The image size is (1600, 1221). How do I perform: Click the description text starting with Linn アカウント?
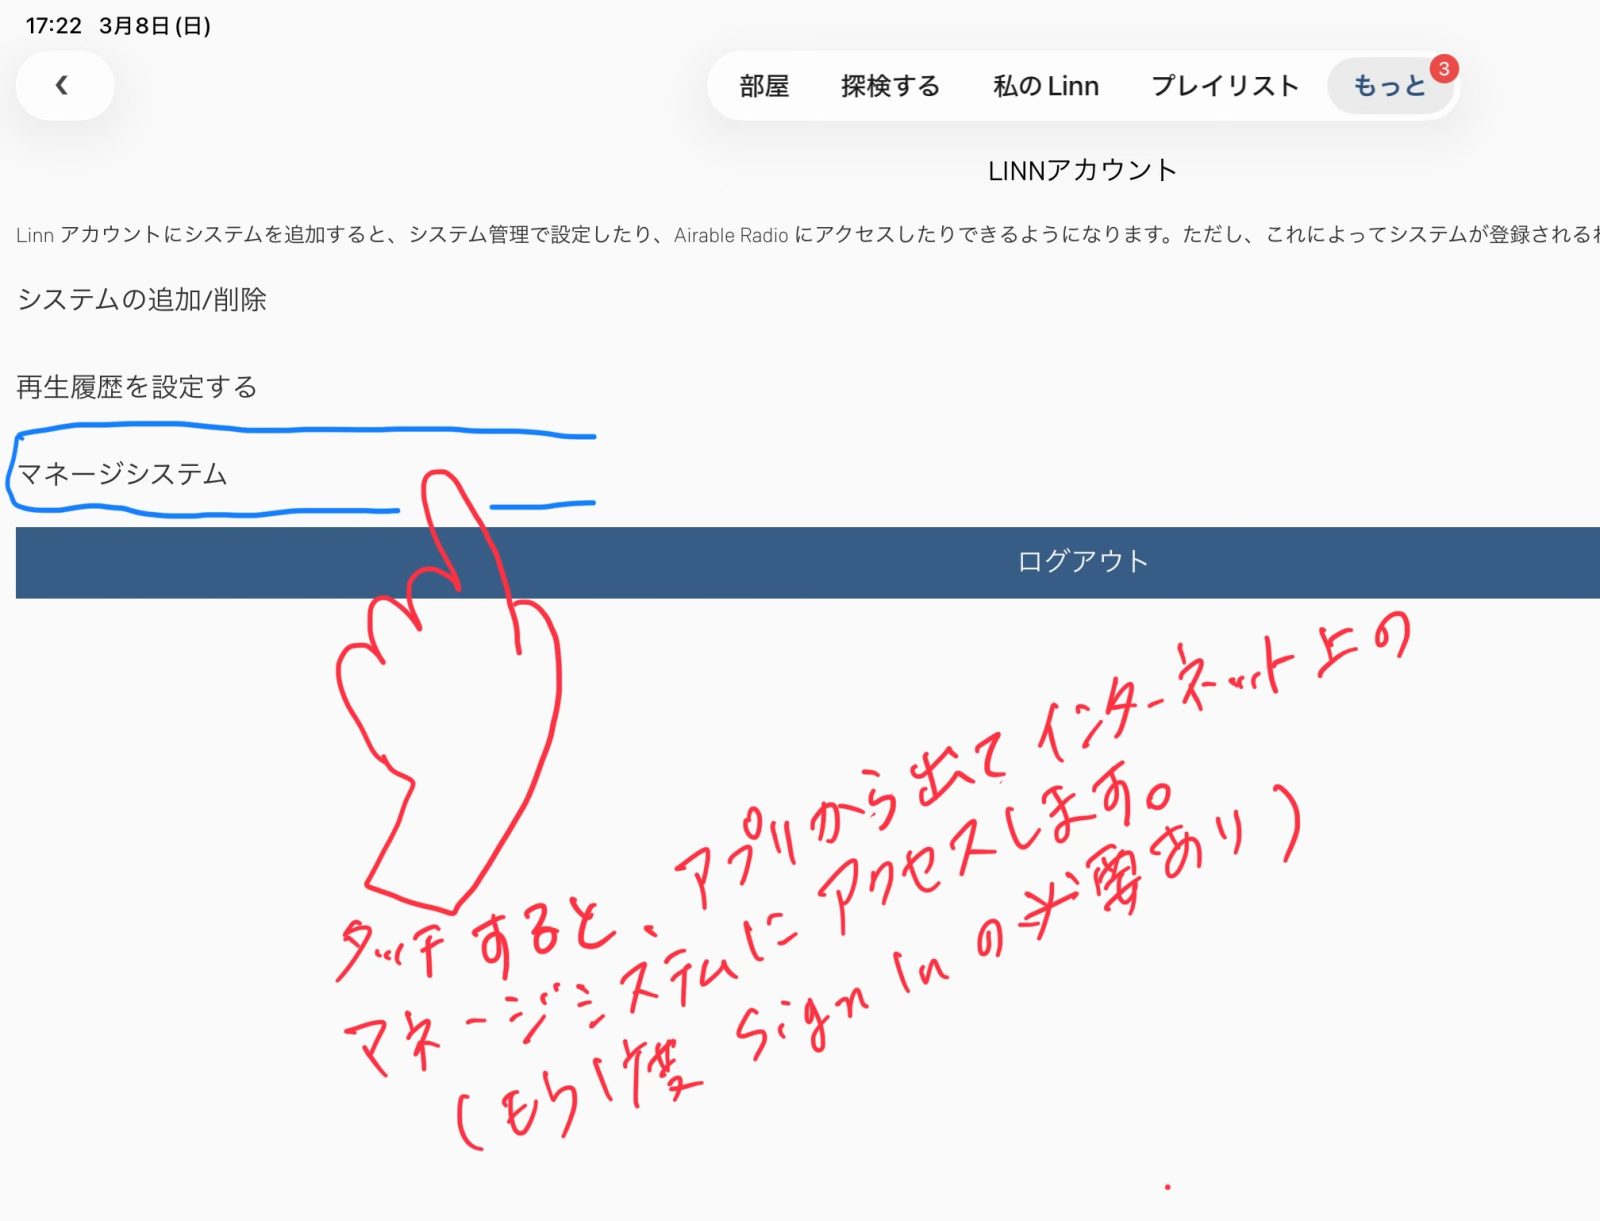[400, 235]
